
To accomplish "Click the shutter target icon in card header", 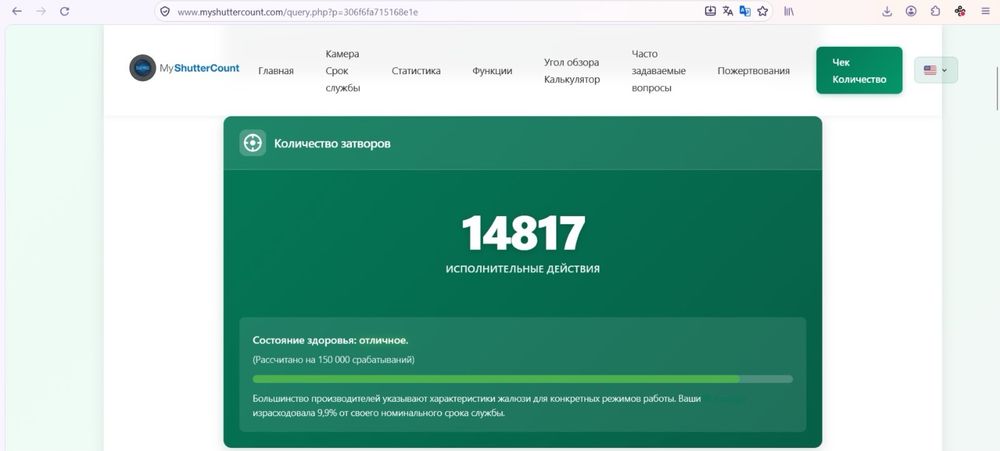I will pos(253,143).
